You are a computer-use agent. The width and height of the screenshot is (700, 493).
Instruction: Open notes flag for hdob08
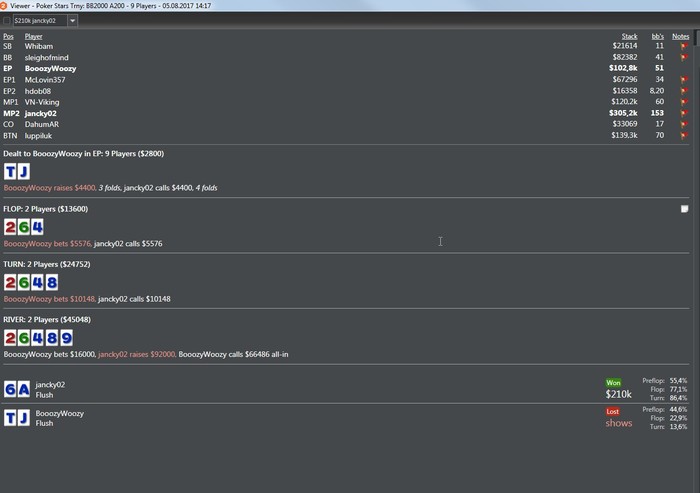683,91
